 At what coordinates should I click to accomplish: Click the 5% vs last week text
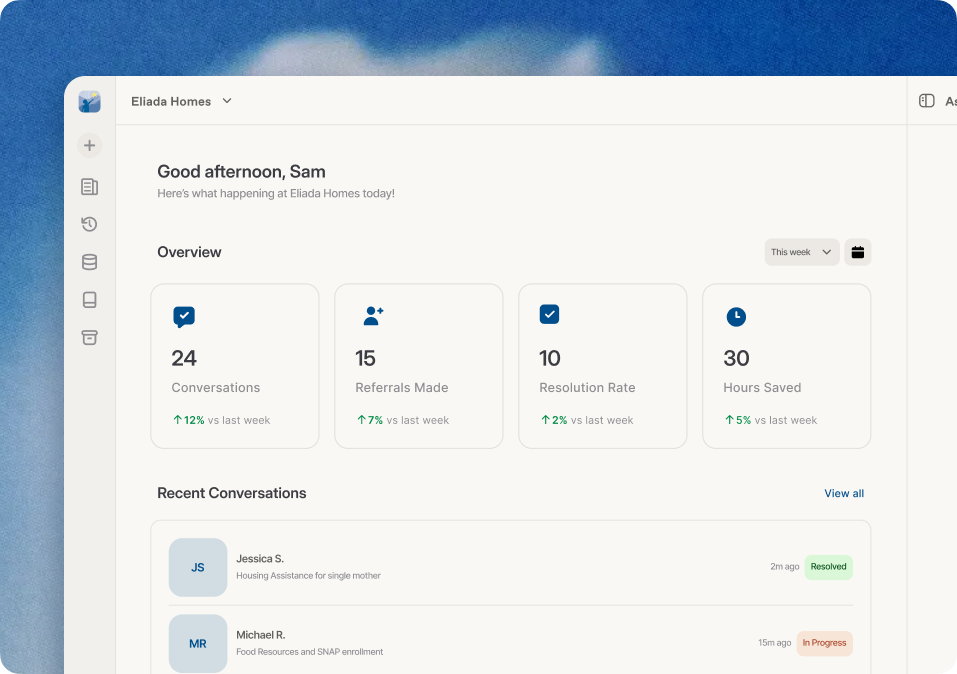(x=771, y=420)
